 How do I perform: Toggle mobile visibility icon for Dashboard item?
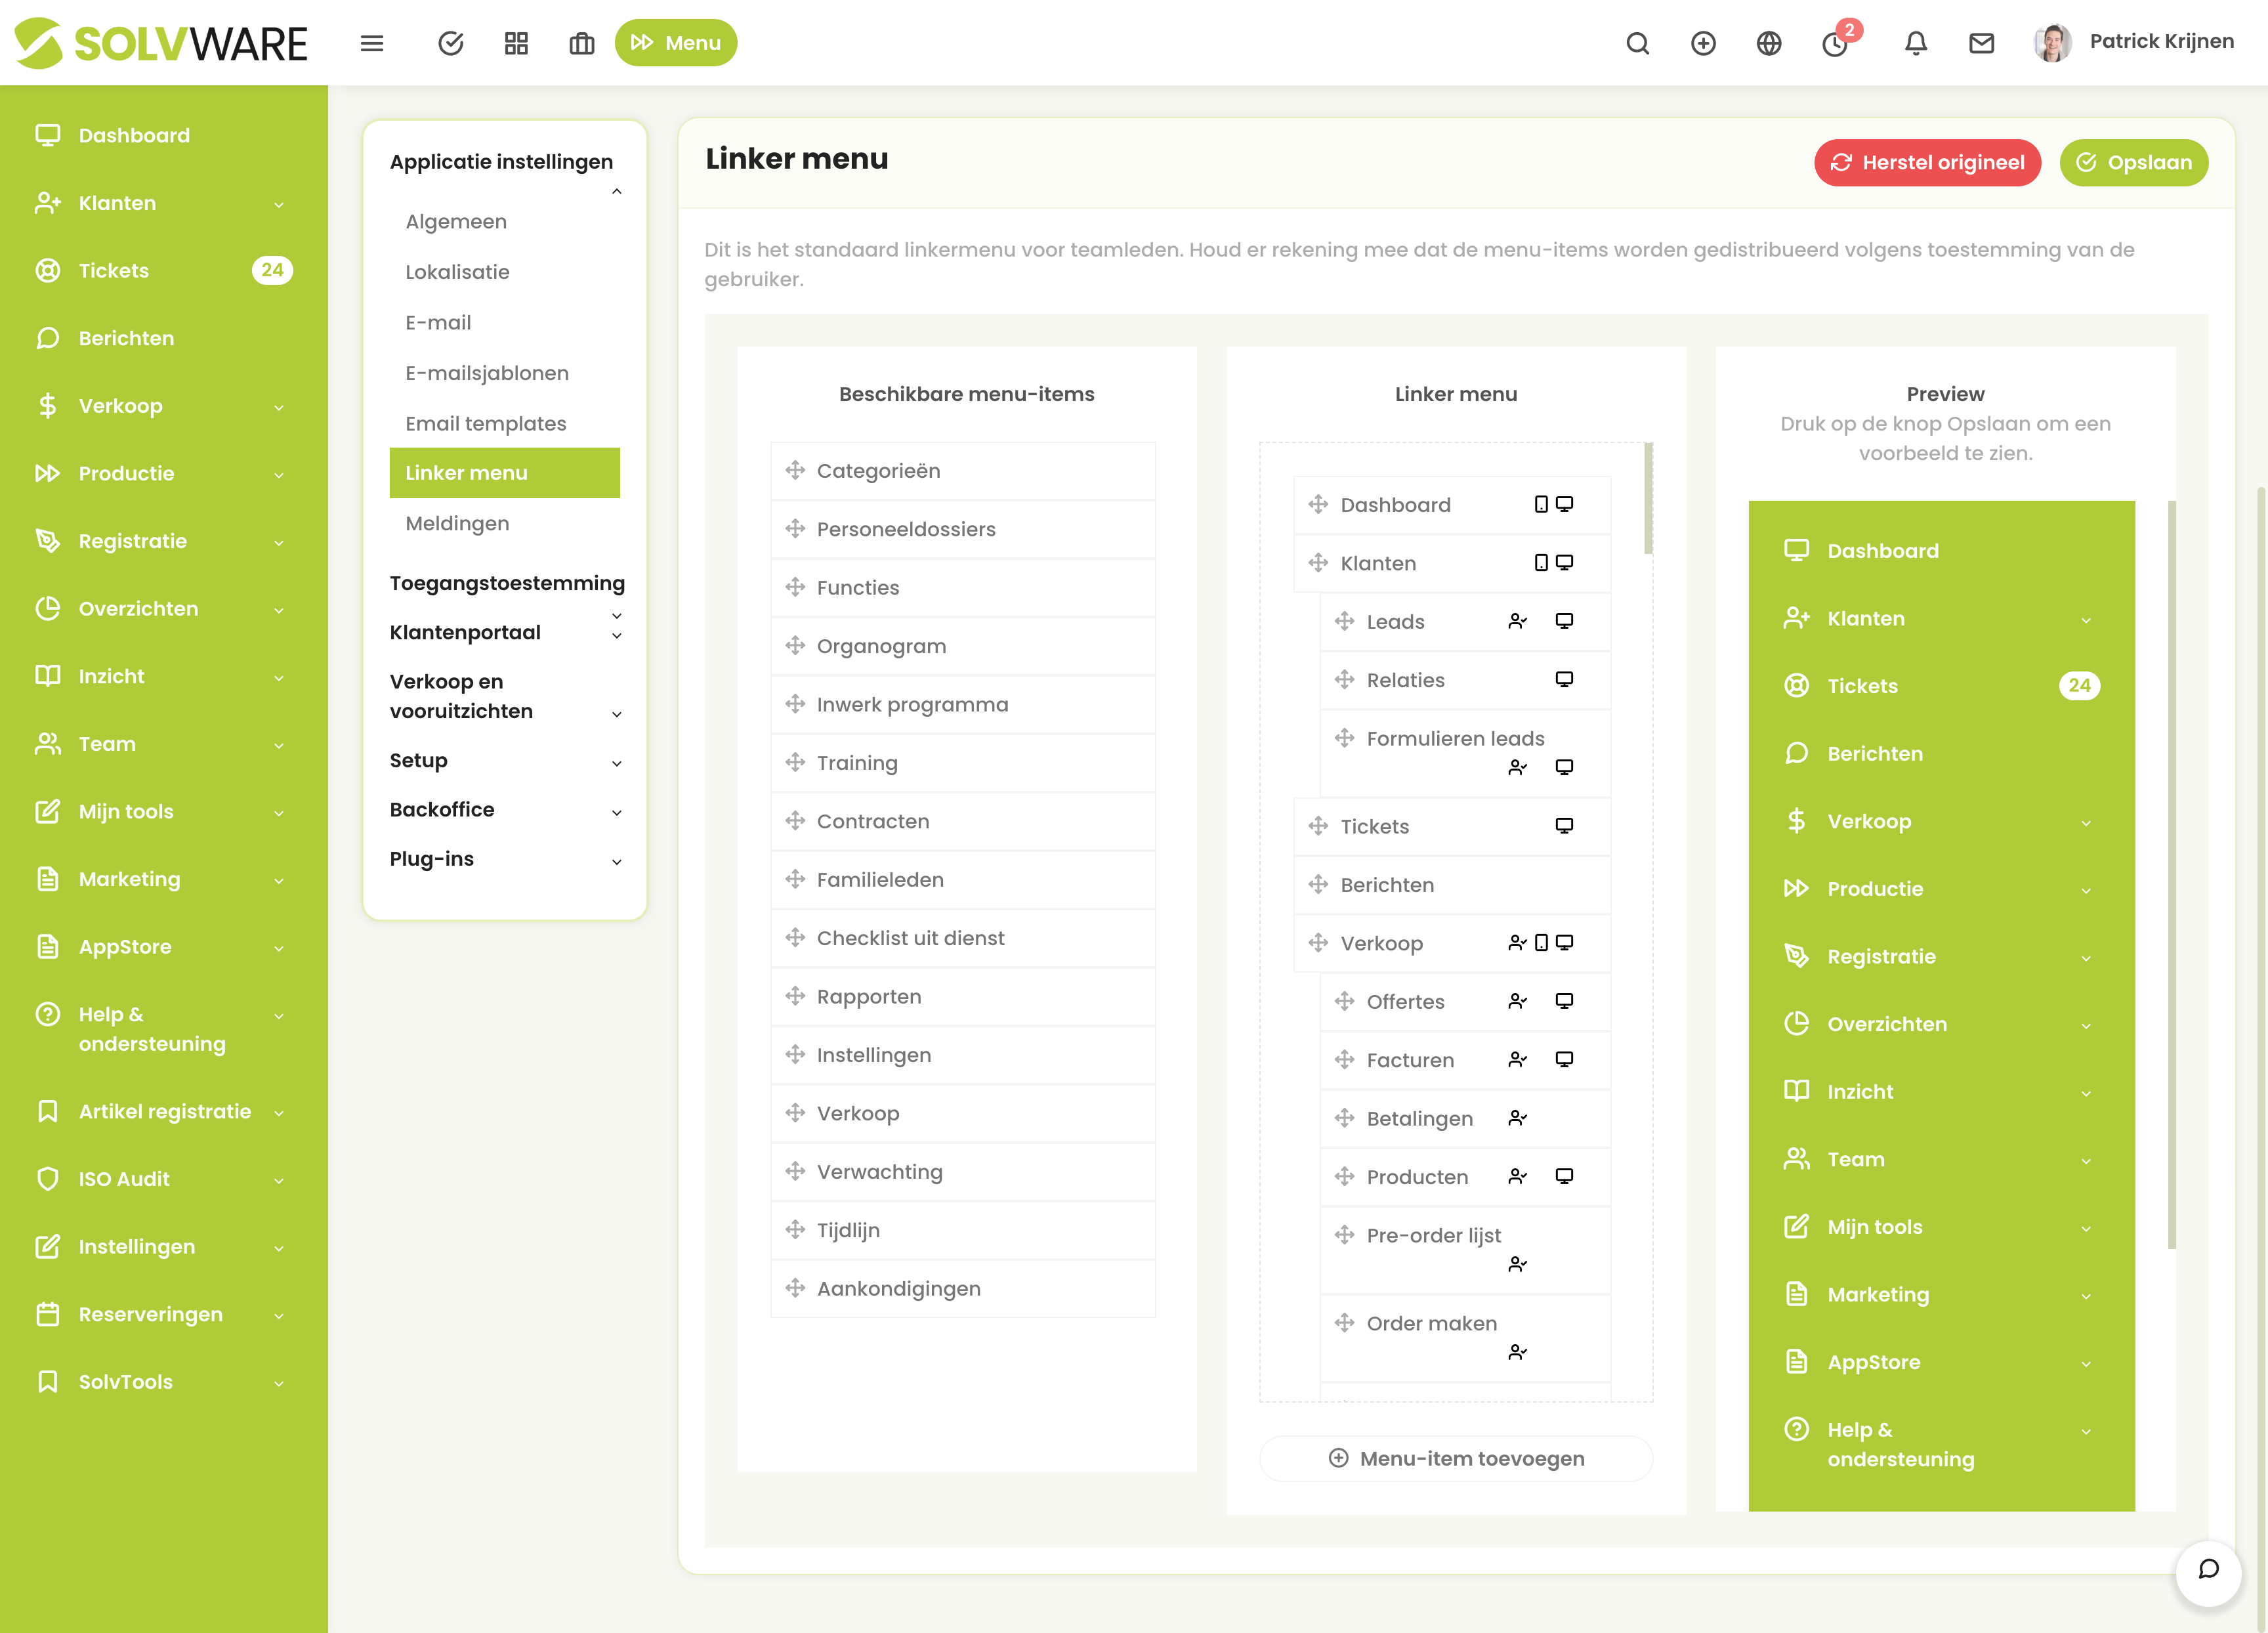pos(1541,504)
